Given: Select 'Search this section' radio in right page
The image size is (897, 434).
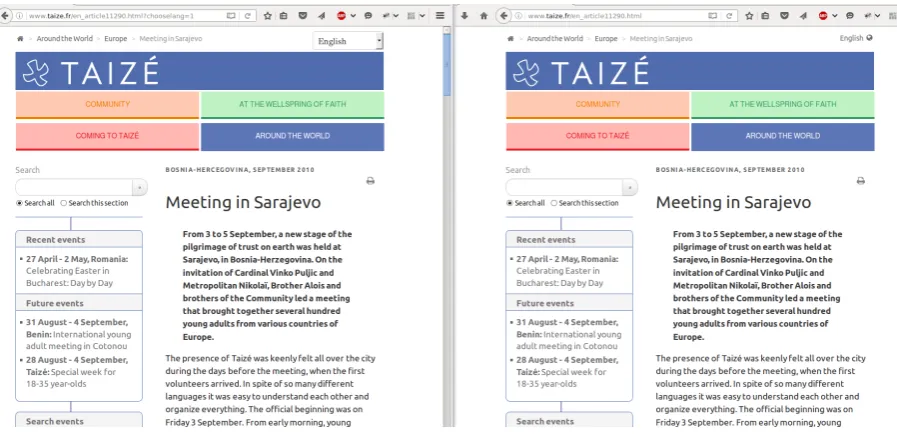Looking at the screenshot, I should [x=554, y=203].
